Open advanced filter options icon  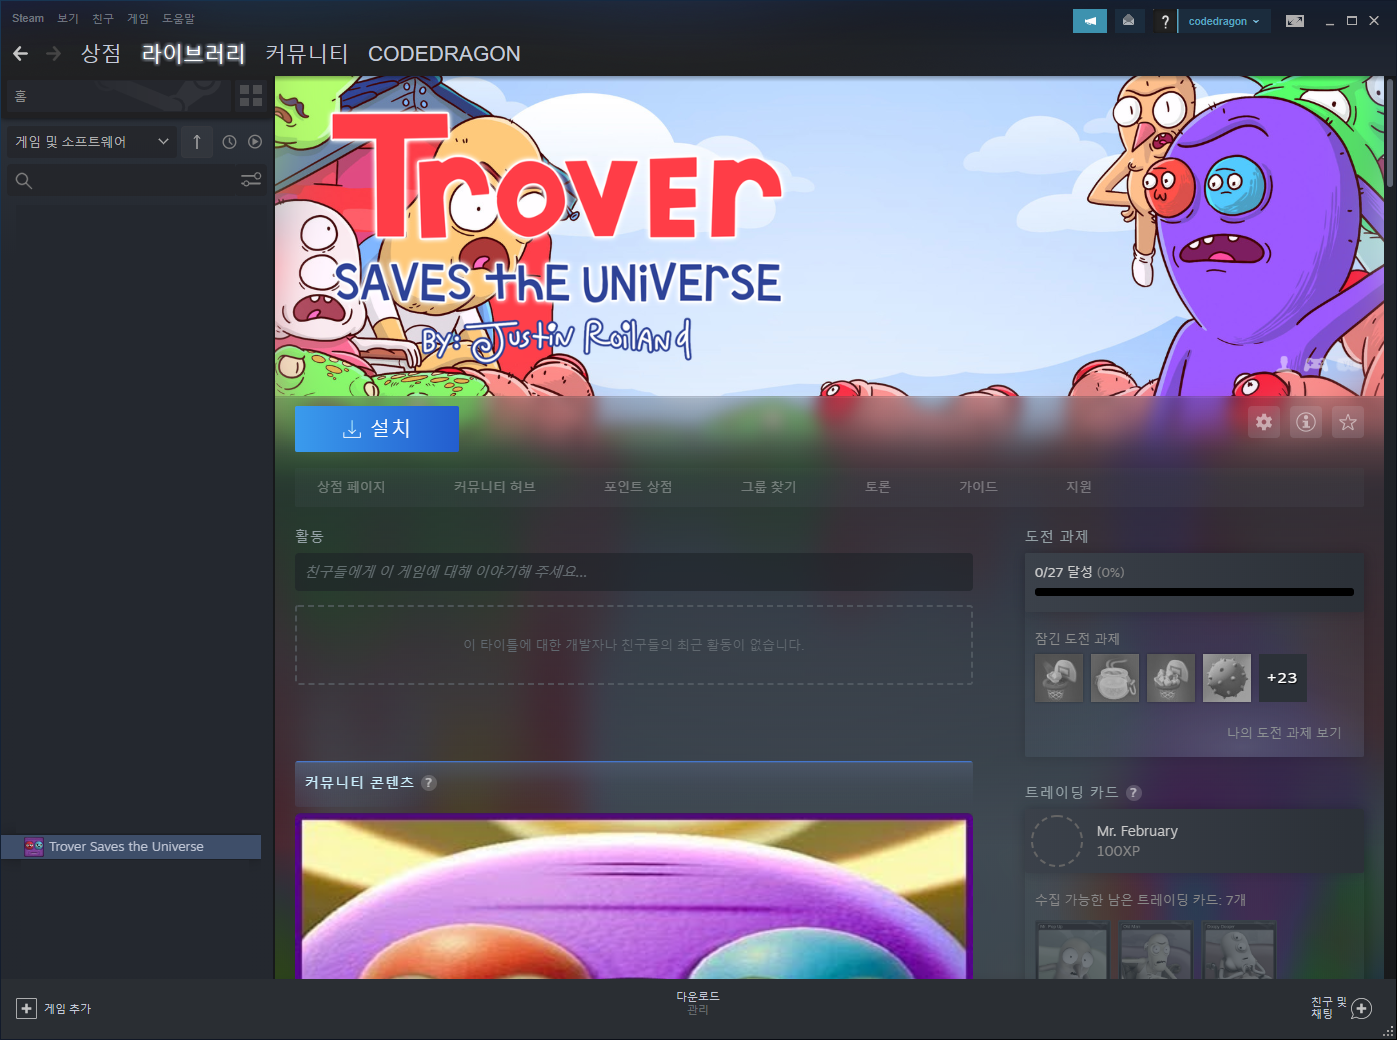click(x=251, y=180)
